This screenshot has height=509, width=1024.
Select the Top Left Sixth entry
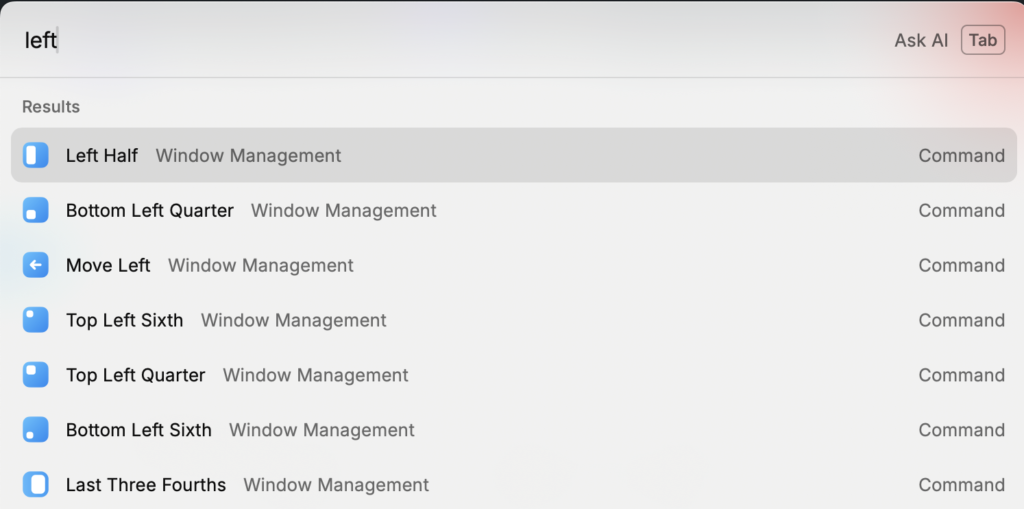tap(125, 320)
